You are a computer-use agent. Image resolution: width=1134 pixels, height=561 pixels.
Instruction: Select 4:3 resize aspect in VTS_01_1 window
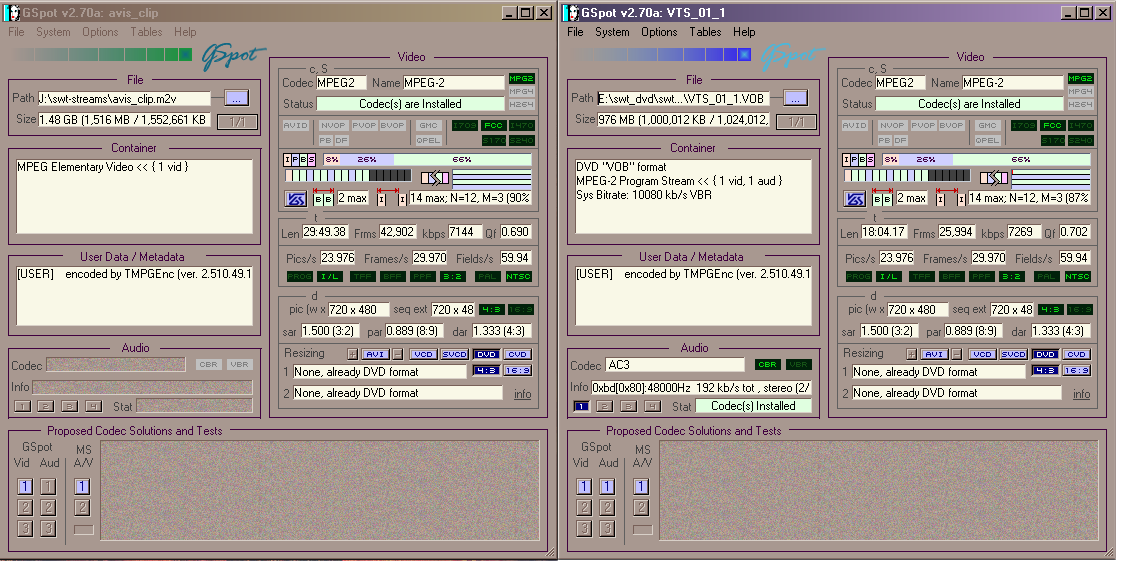click(x=1045, y=371)
